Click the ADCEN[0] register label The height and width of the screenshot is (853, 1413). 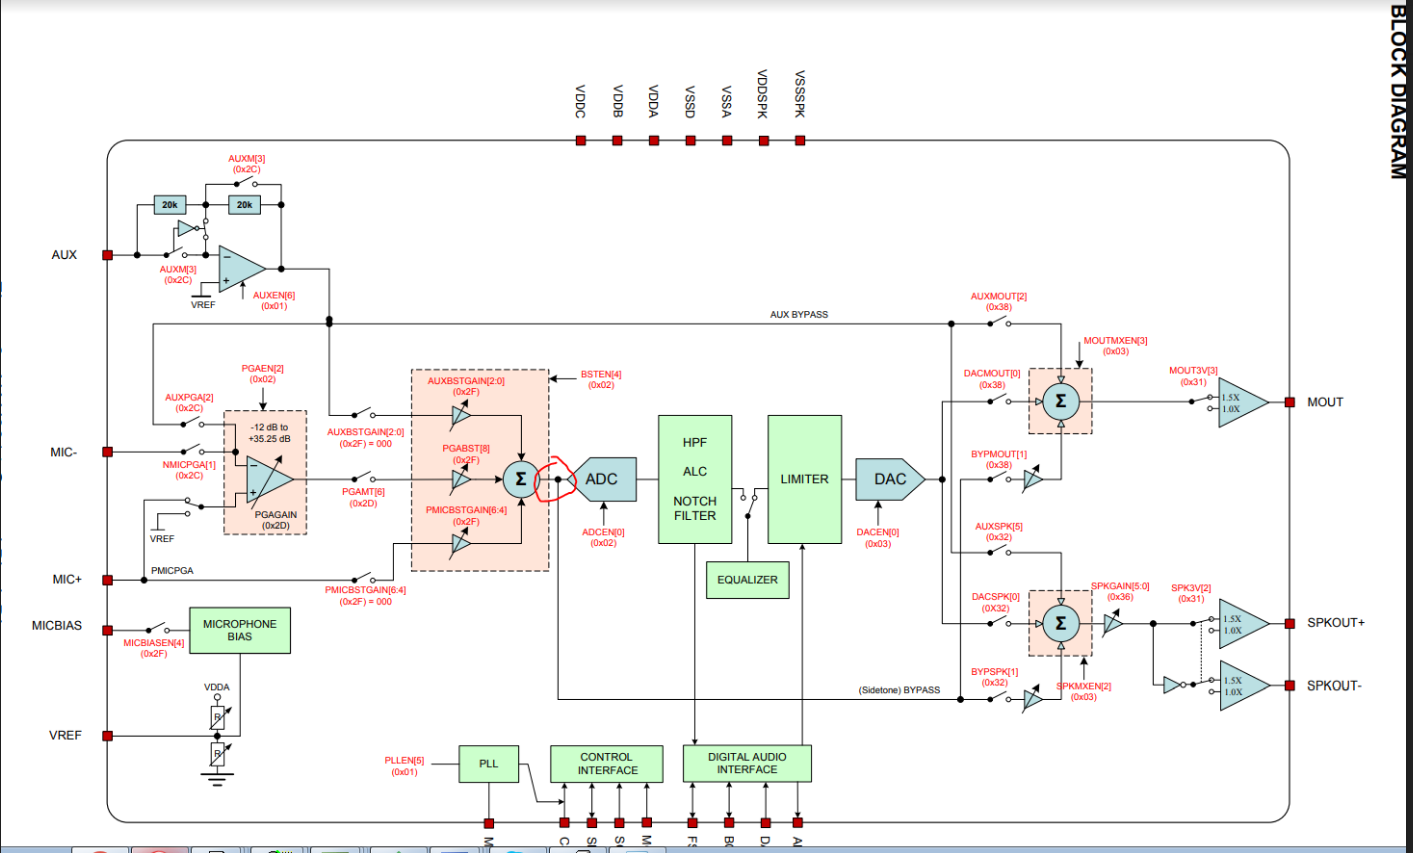pyautogui.click(x=603, y=537)
